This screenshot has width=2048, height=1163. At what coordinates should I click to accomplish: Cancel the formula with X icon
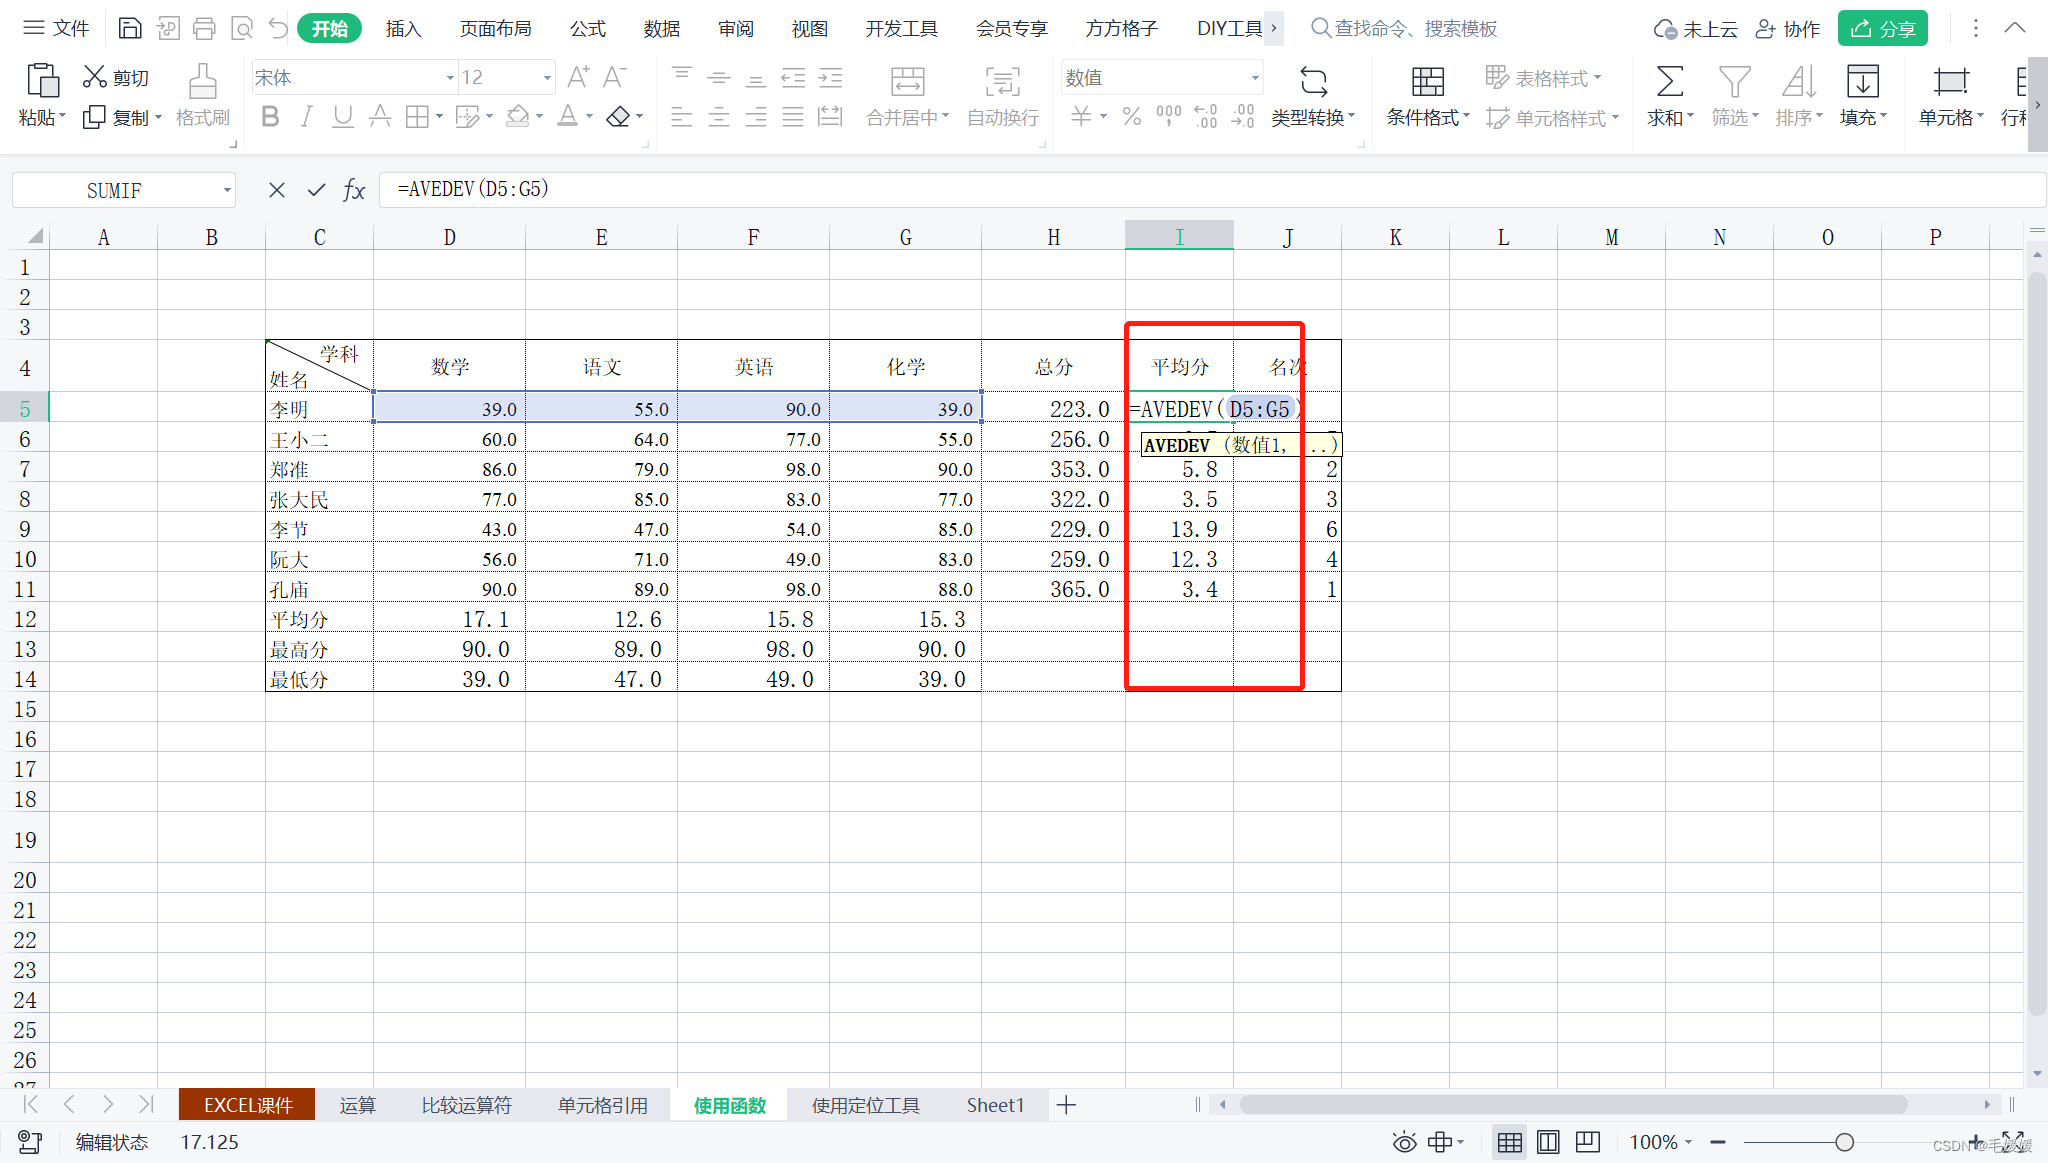pos(277,190)
